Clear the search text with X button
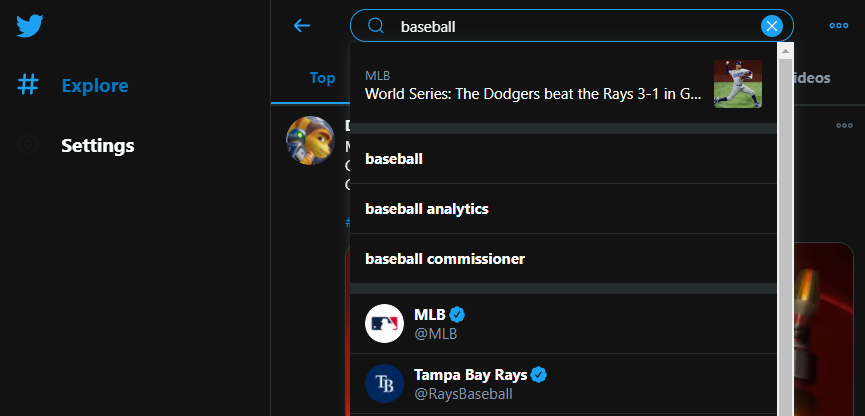 point(771,27)
